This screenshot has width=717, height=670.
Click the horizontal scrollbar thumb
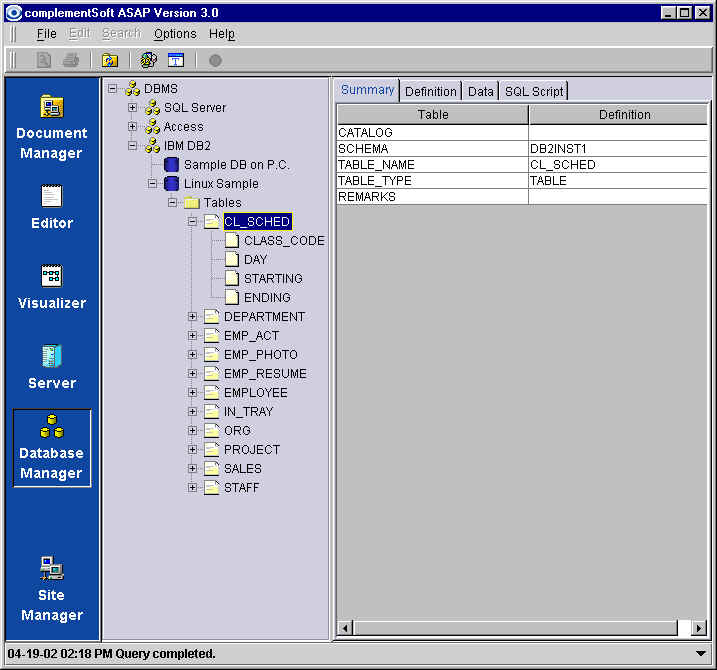coord(515,628)
